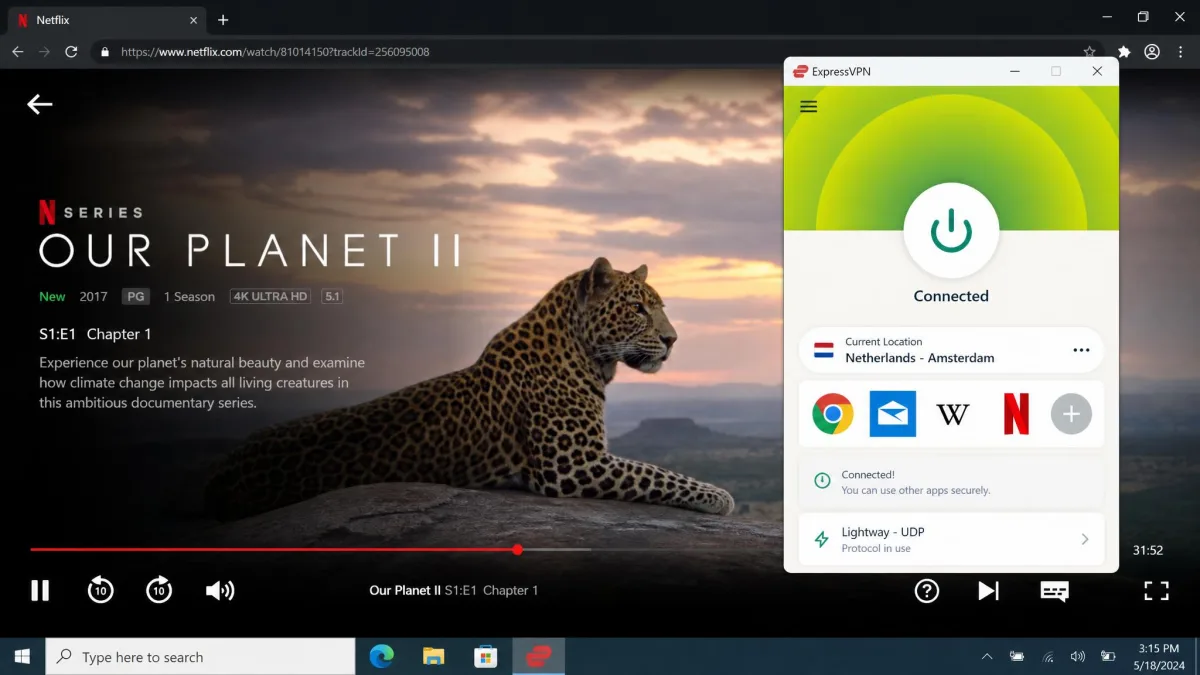Click the taskbar search box

click(200, 657)
